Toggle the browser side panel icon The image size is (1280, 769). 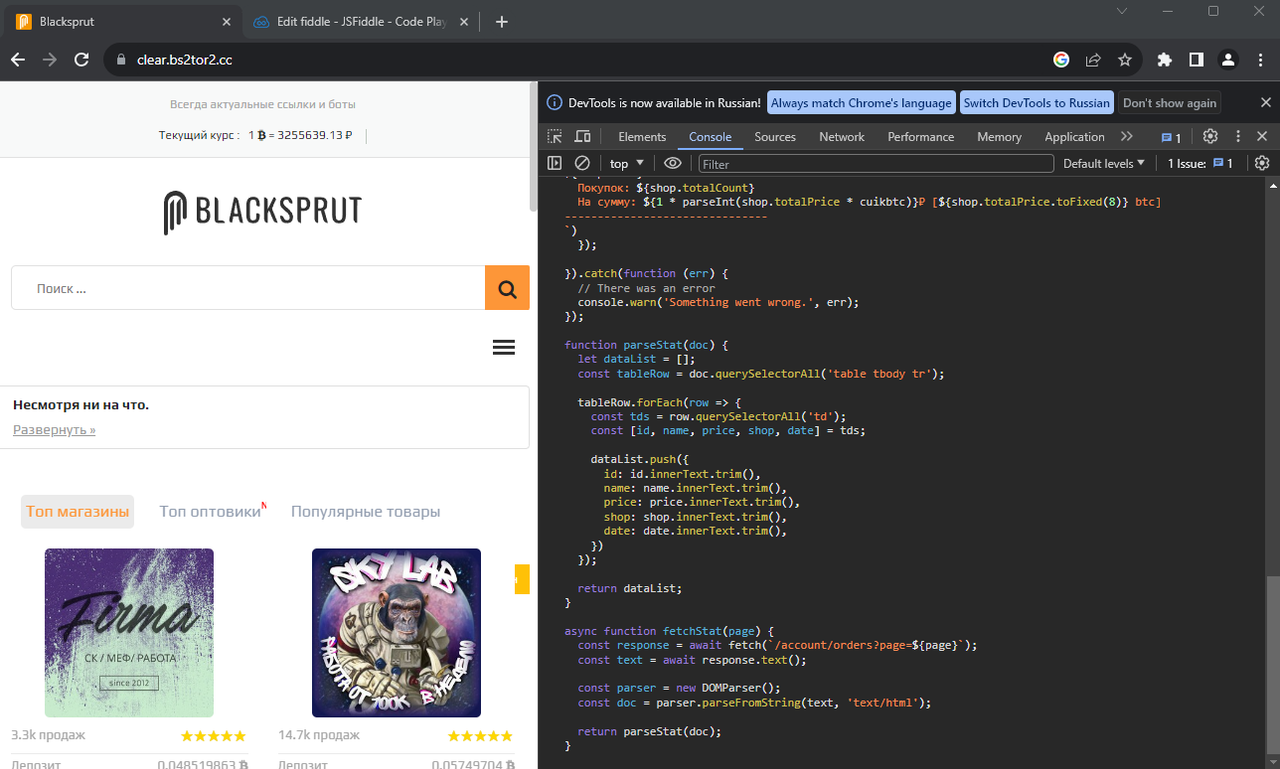[1196, 60]
